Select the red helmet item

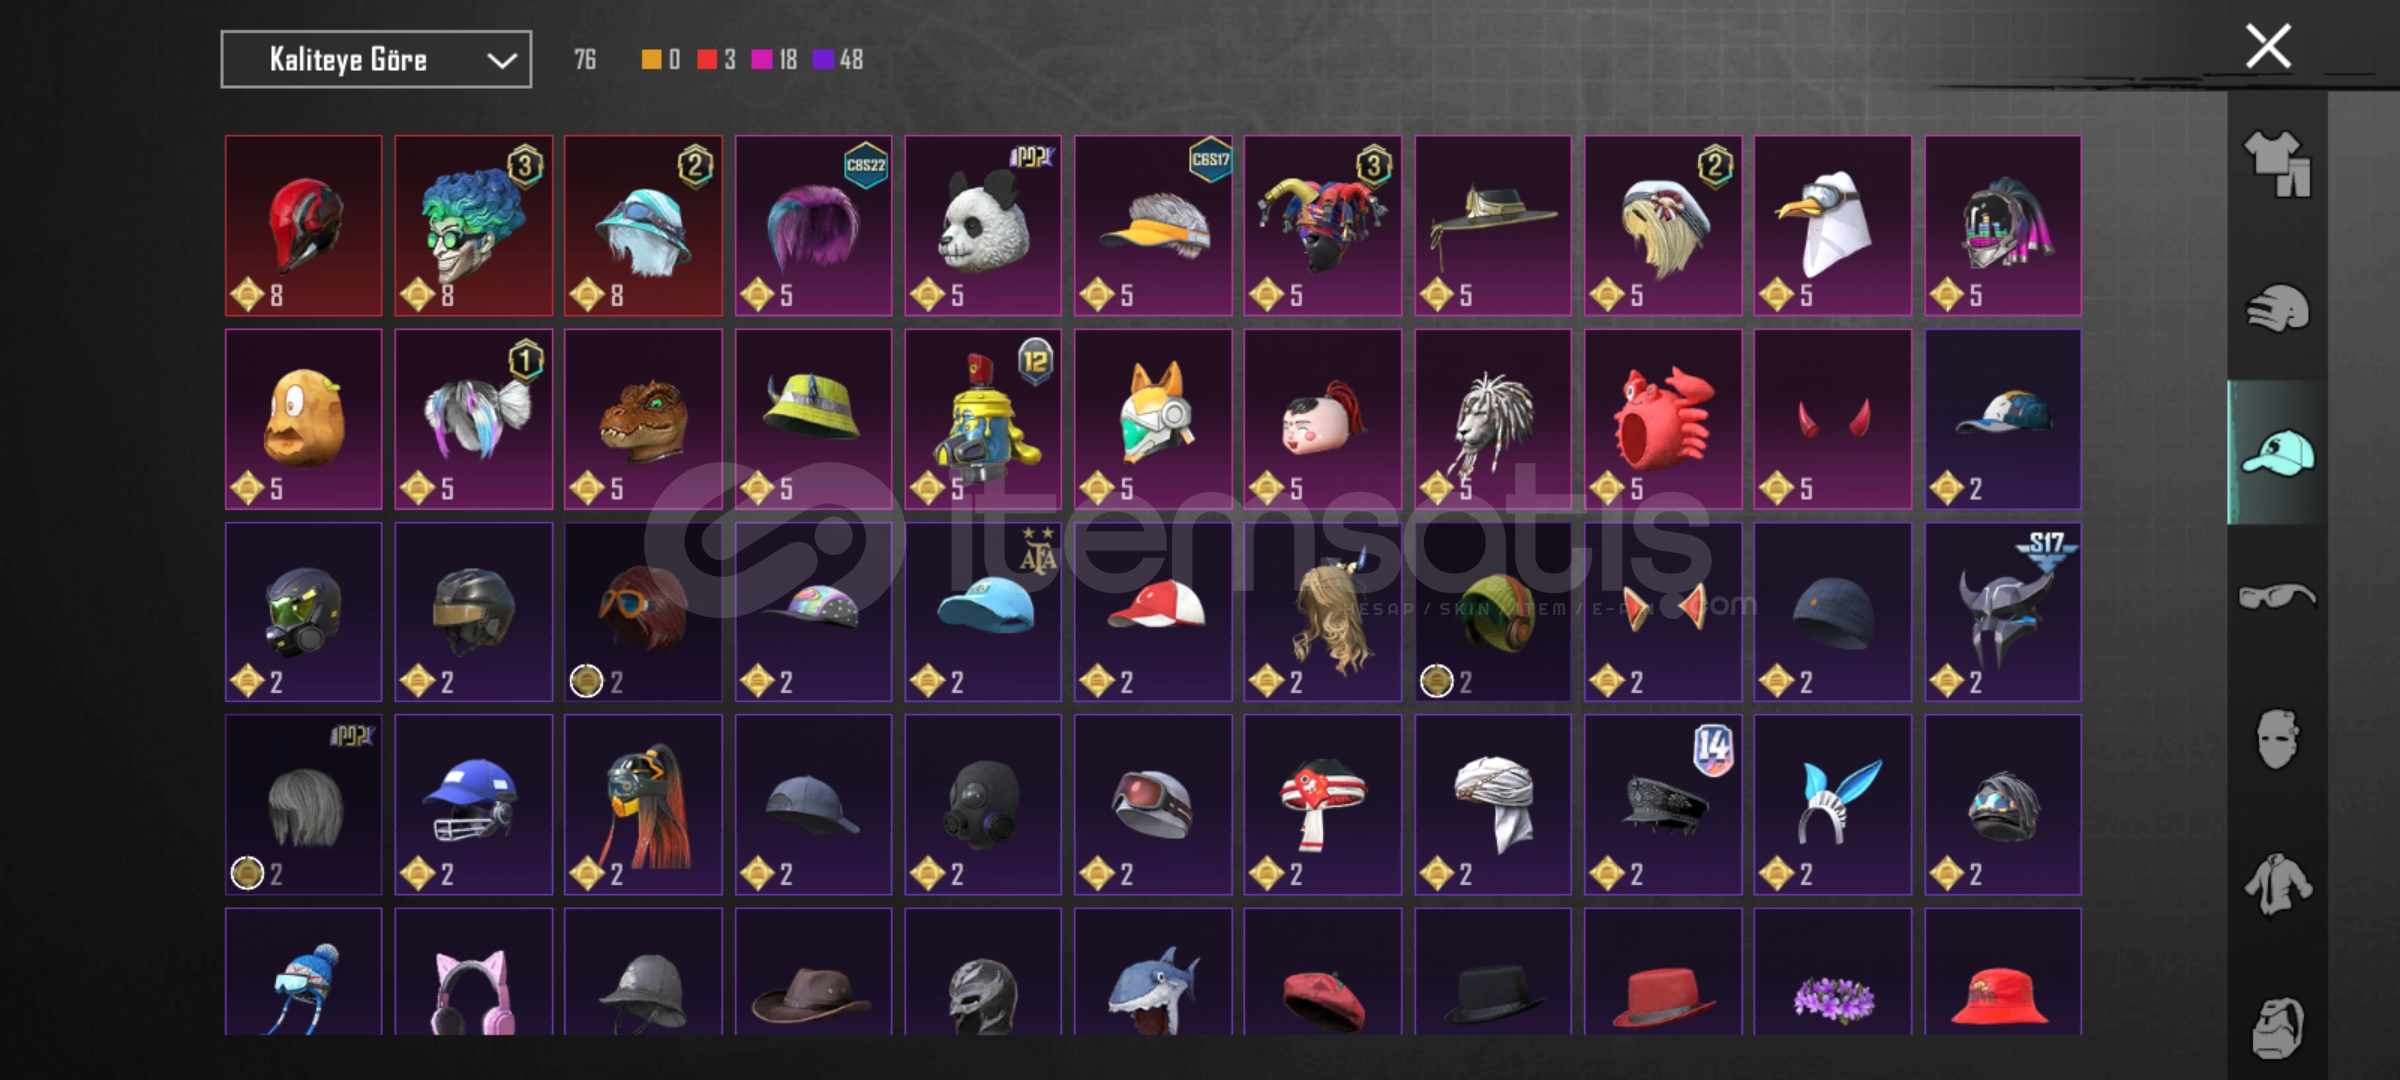[x=303, y=226]
